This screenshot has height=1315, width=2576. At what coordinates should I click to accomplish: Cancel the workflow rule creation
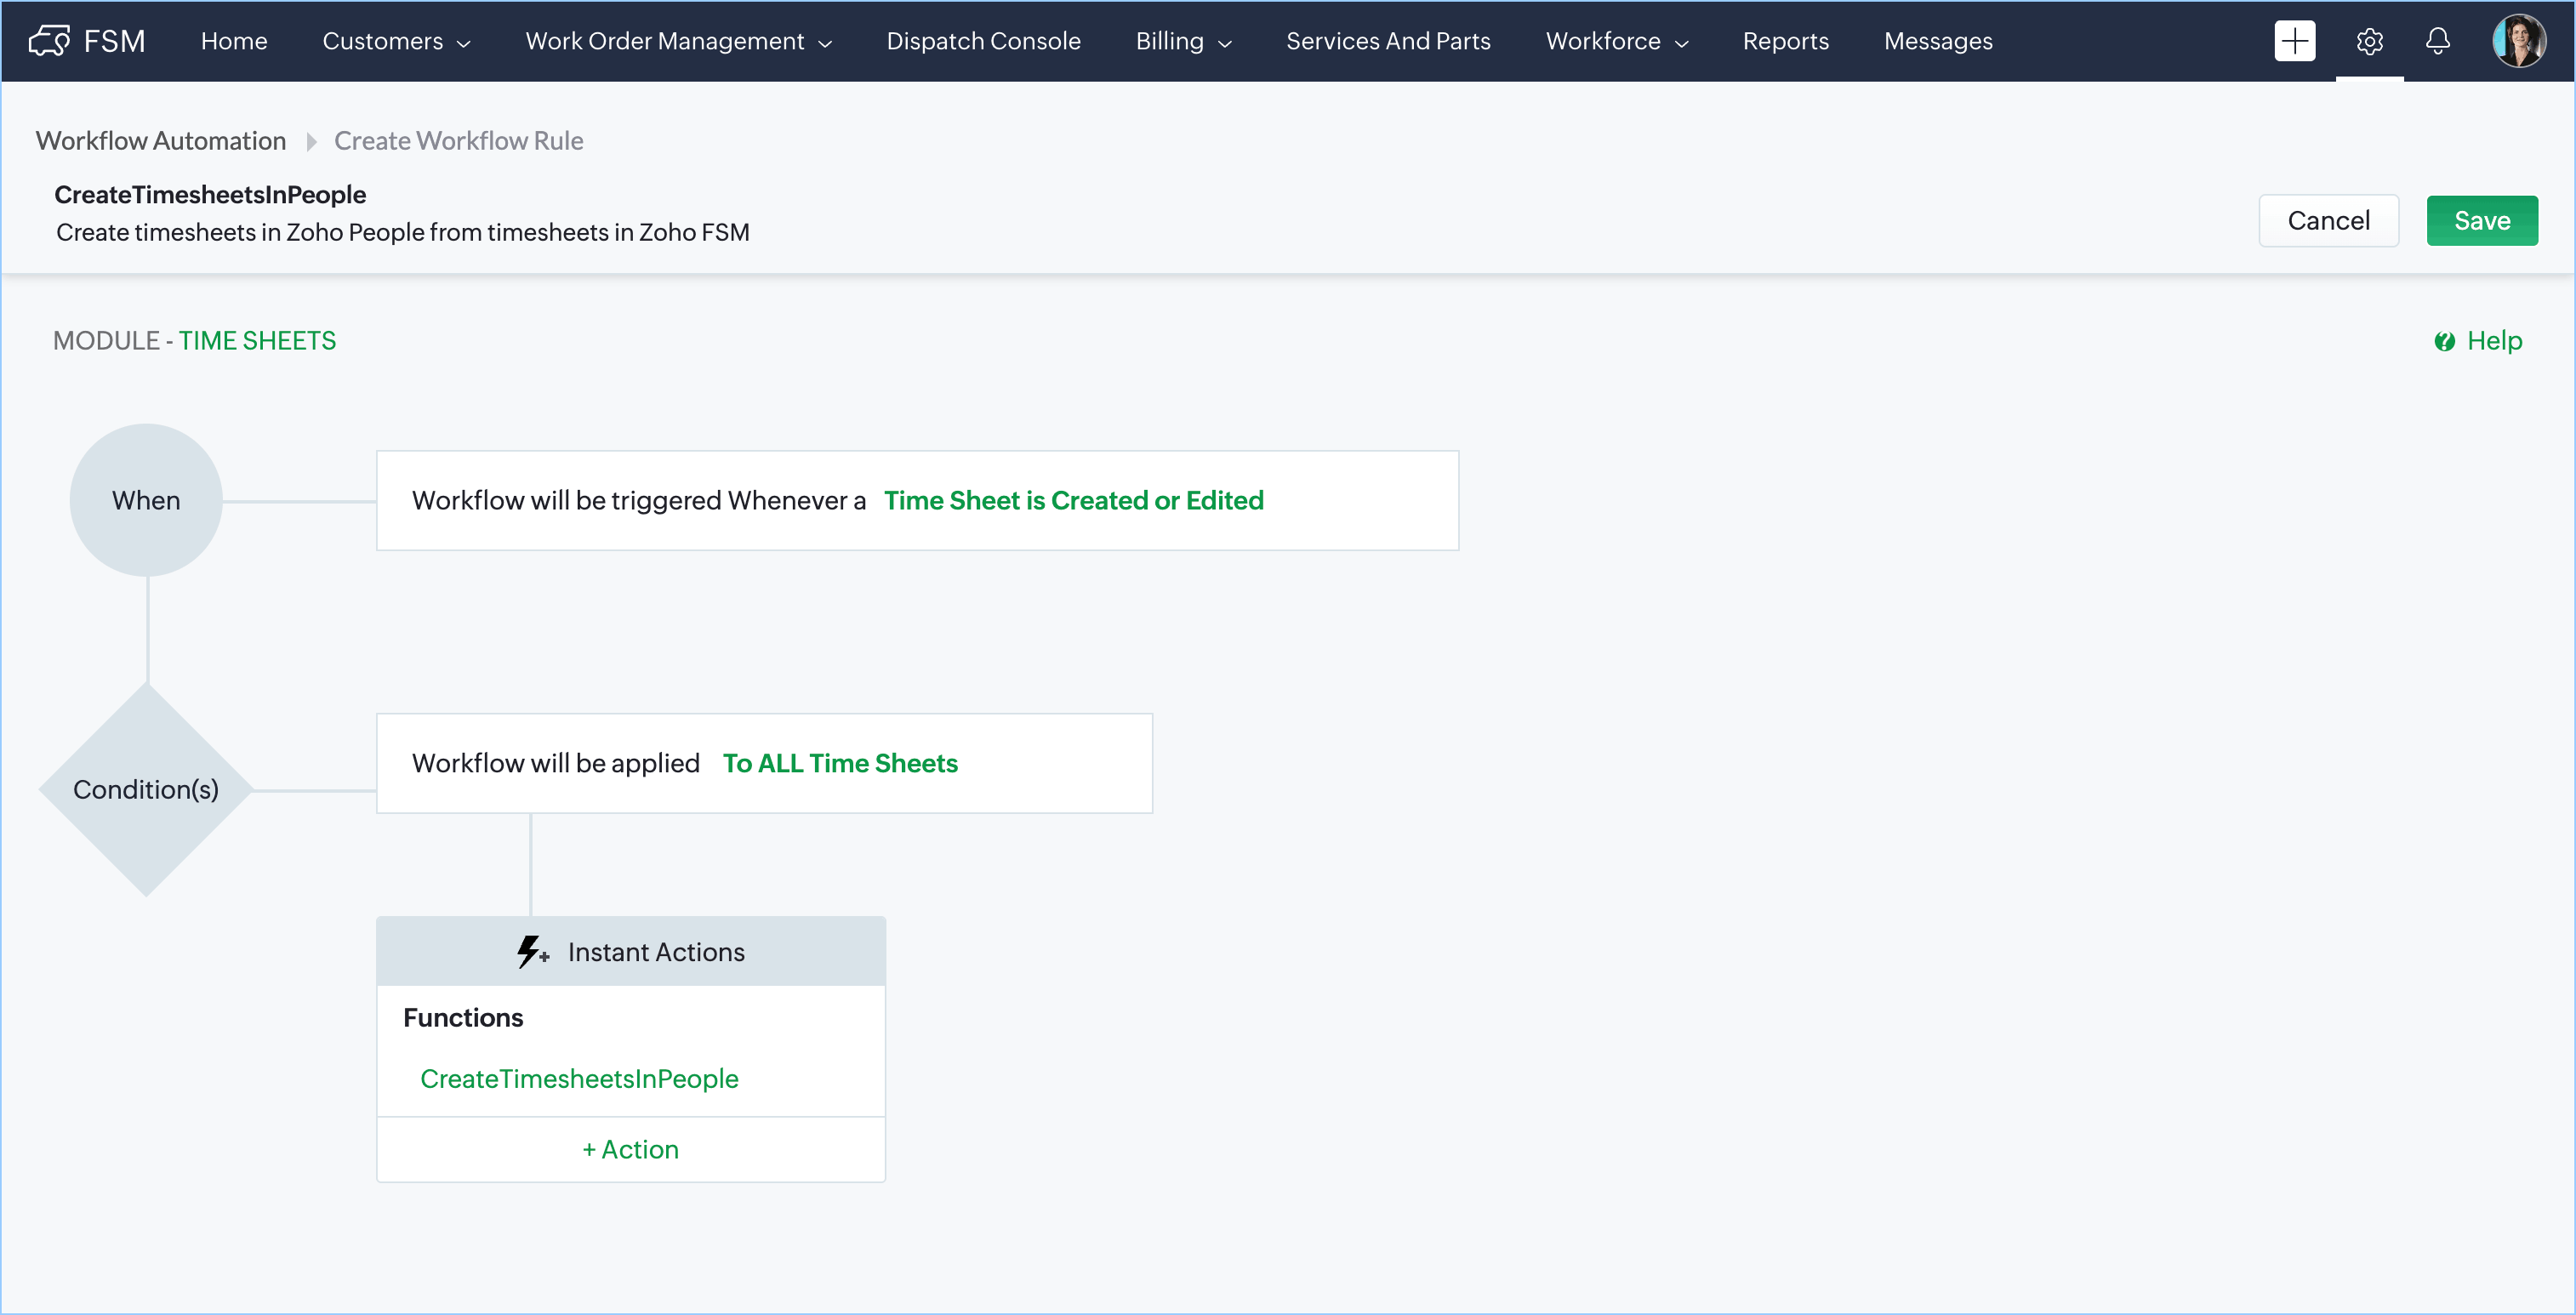(2328, 221)
